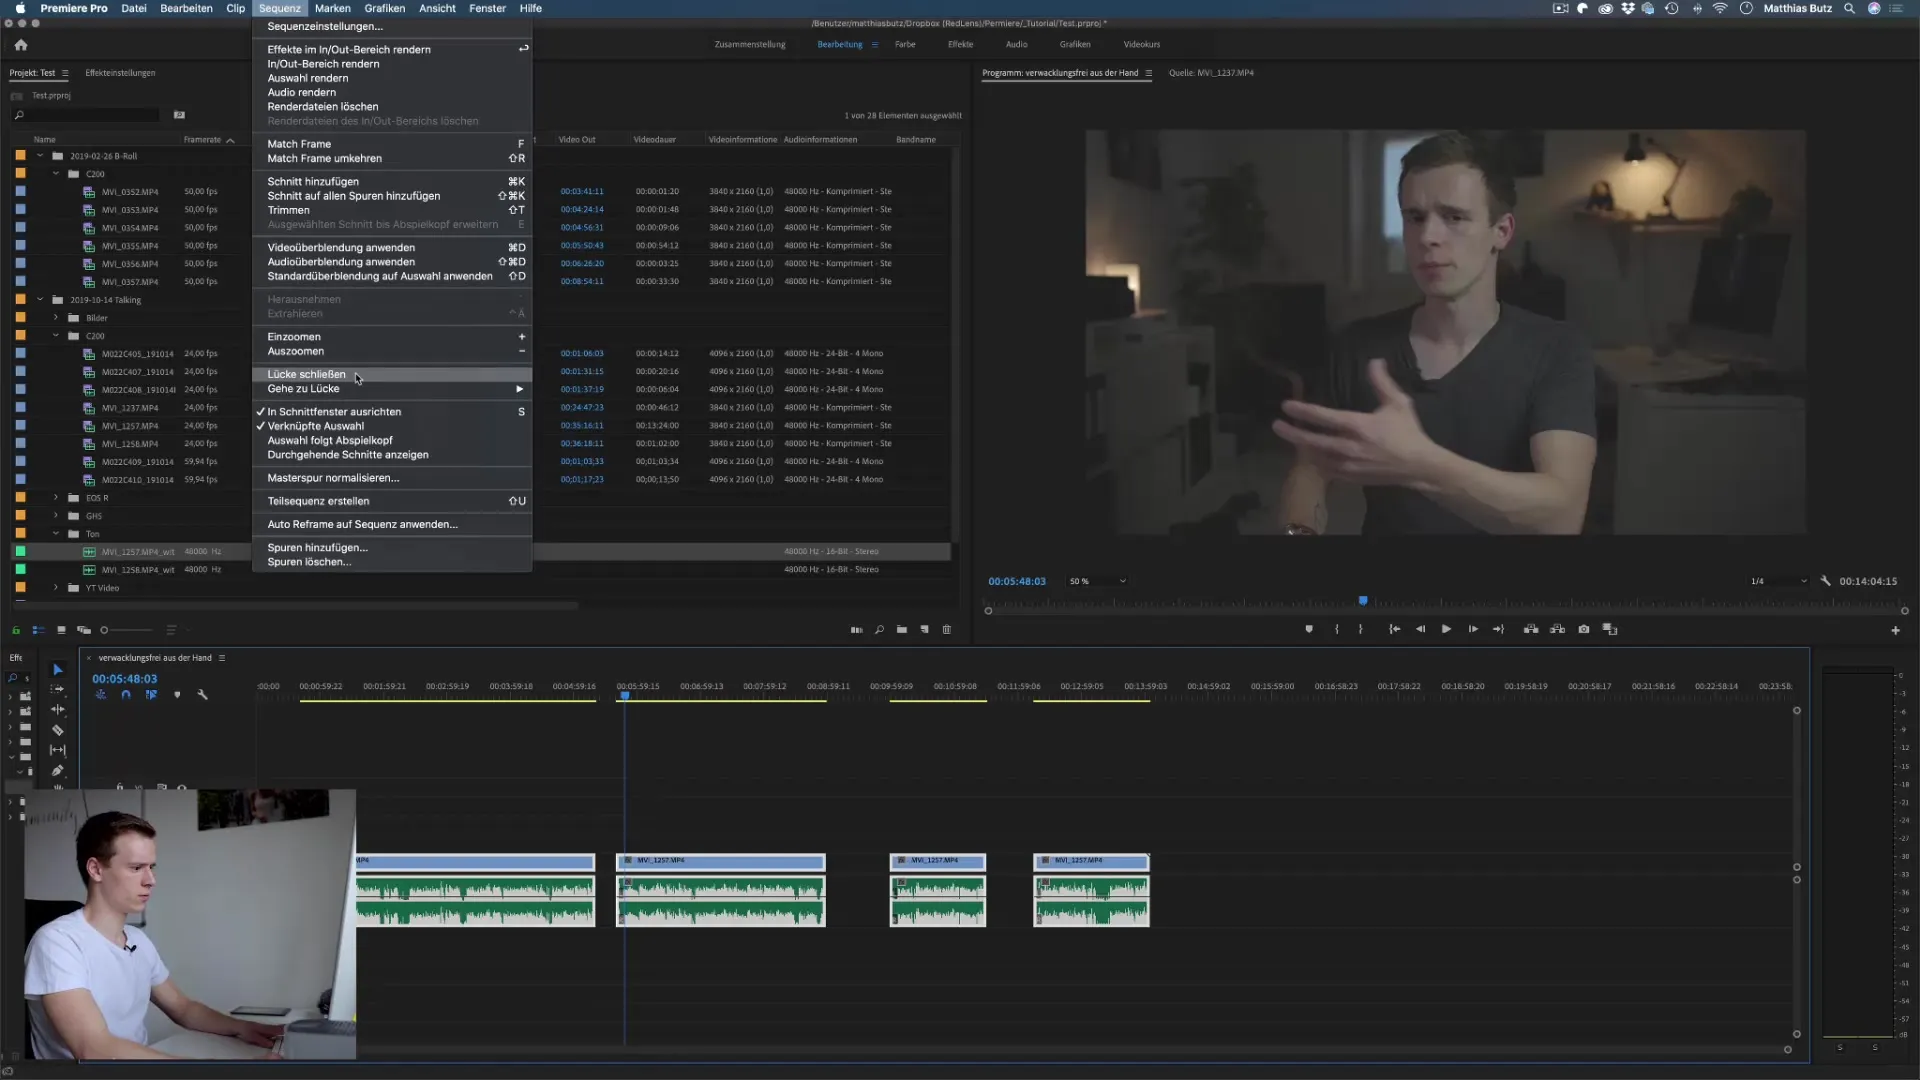1920x1080 pixels.
Task: Step back one frame in Program monitor
Action: tap(1420, 629)
